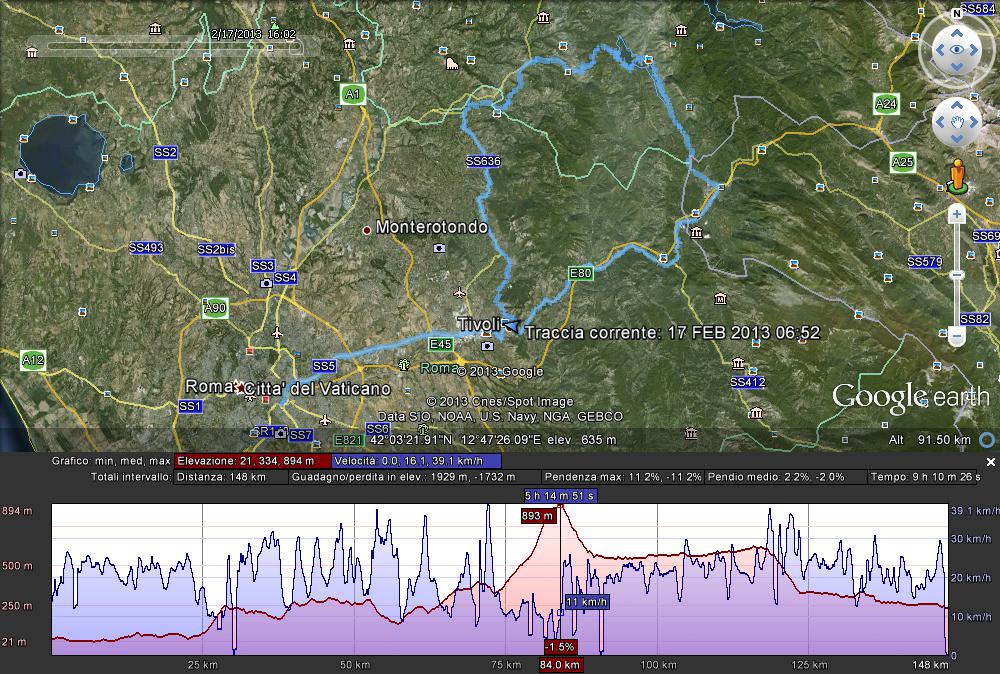
Task: Click the E821 route shield
Action: (x=349, y=440)
